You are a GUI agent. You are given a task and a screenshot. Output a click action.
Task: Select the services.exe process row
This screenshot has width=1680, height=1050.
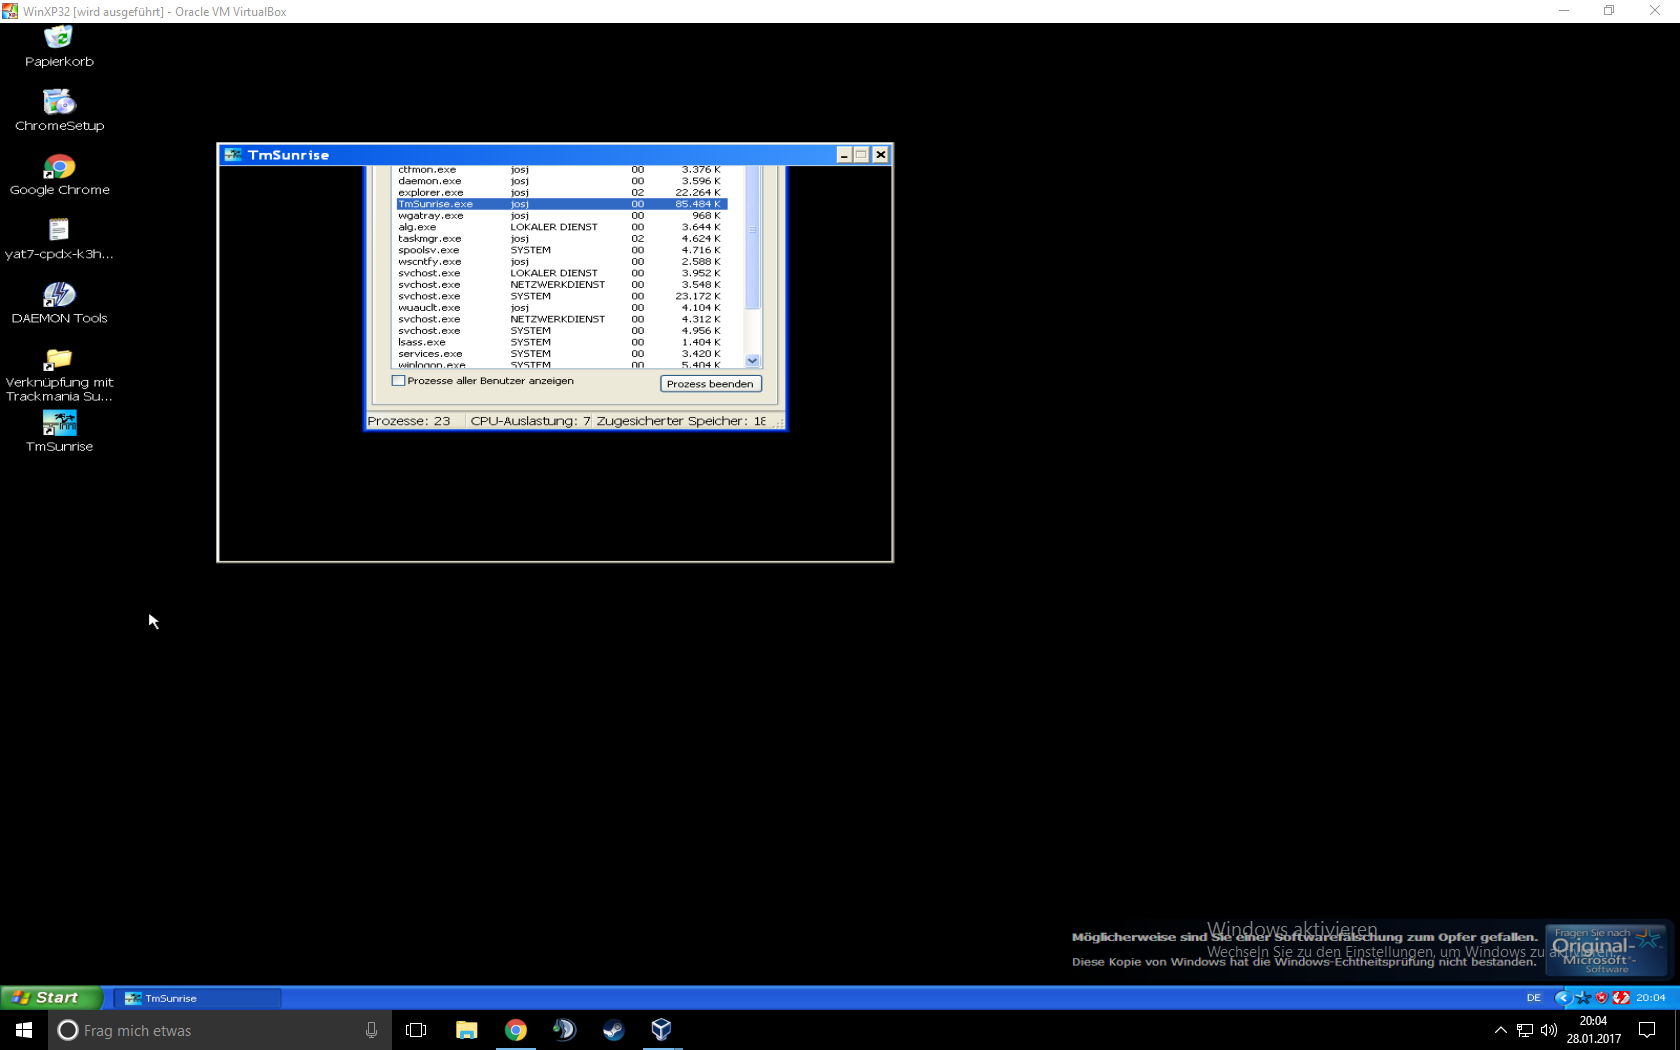tap(561, 353)
